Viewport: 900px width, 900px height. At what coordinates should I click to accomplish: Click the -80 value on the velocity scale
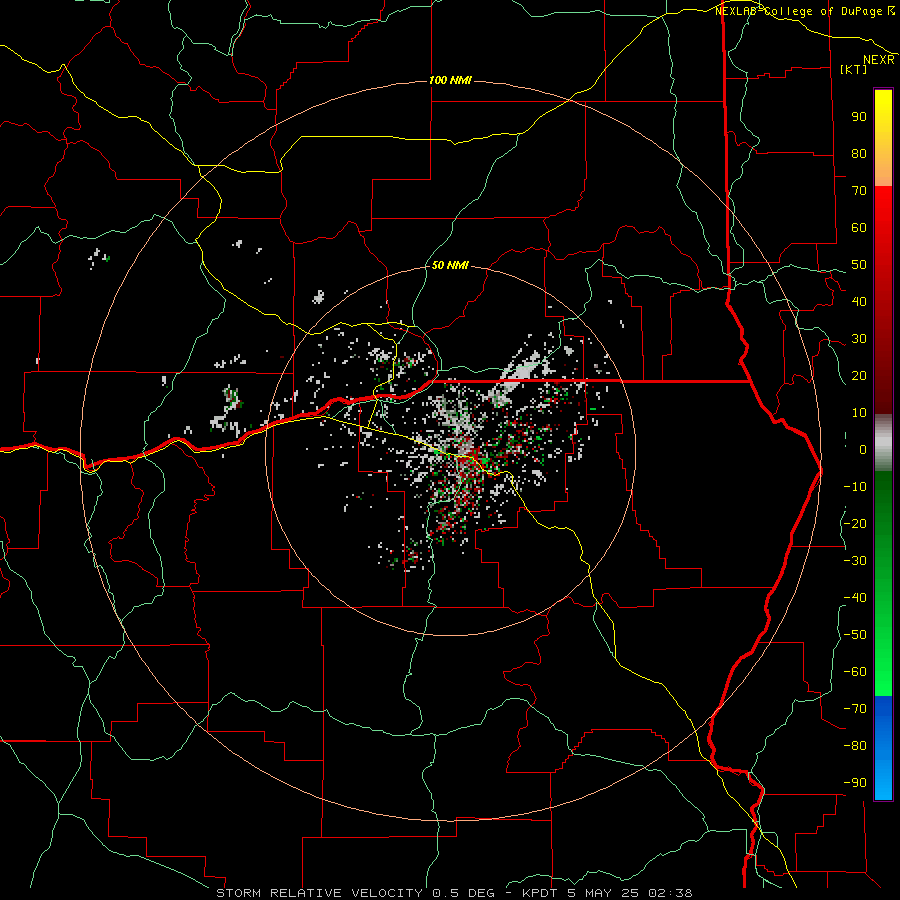pyautogui.click(x=855, y=746)
